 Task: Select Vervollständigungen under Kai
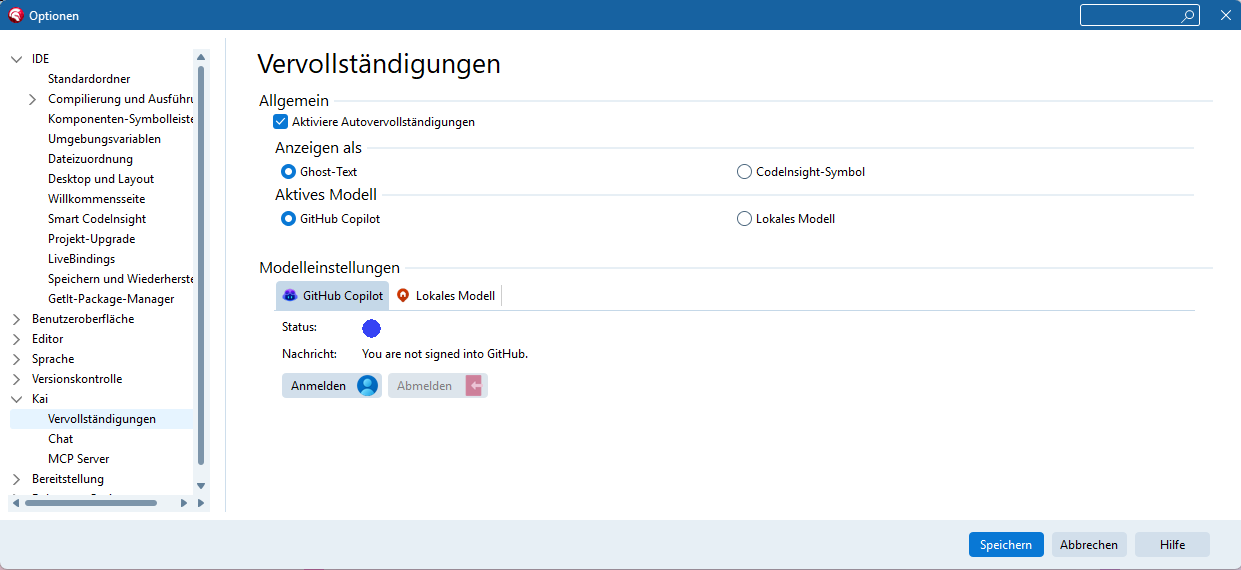[x=102, y=419]
